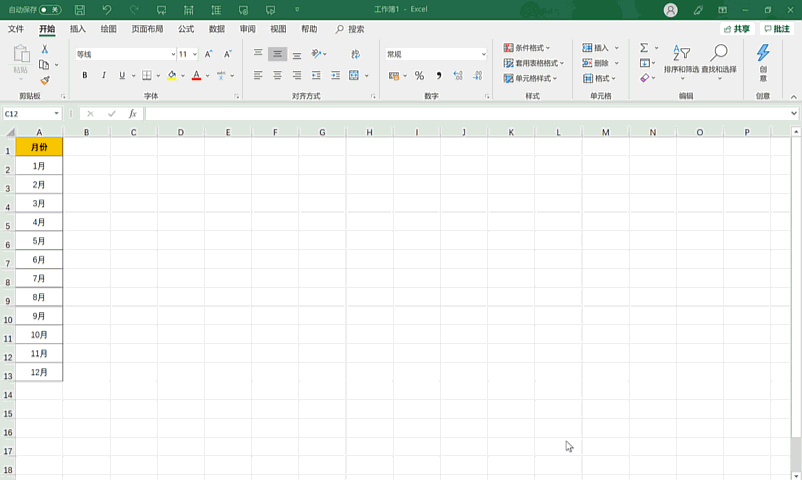Increase font size with the larger A icon
Image resolution: width=802 pixels, height=480 pixels.
(209, 54)
